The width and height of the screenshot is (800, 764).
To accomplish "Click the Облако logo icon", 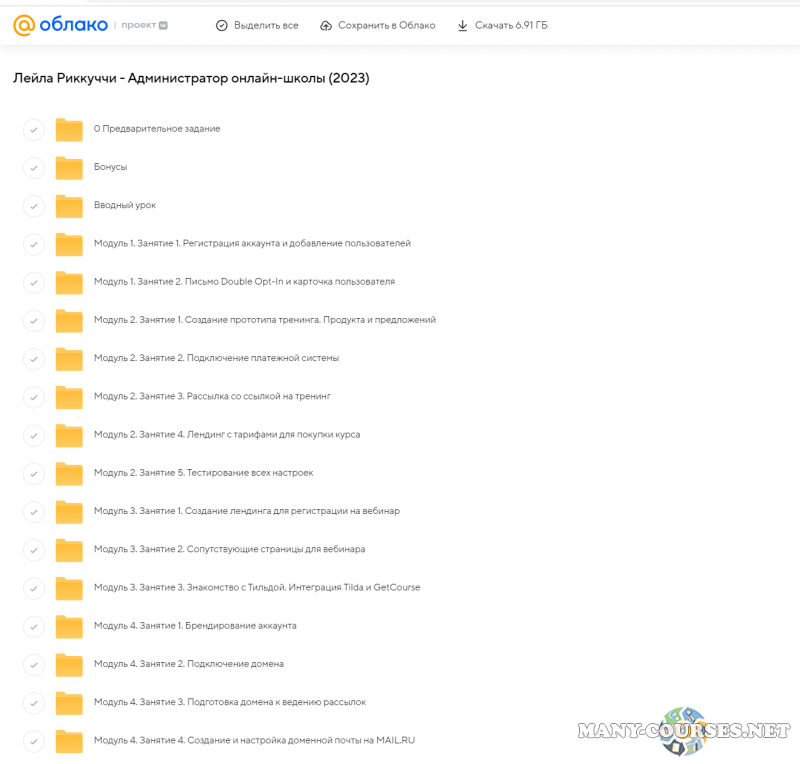I will tap(24, 25).
